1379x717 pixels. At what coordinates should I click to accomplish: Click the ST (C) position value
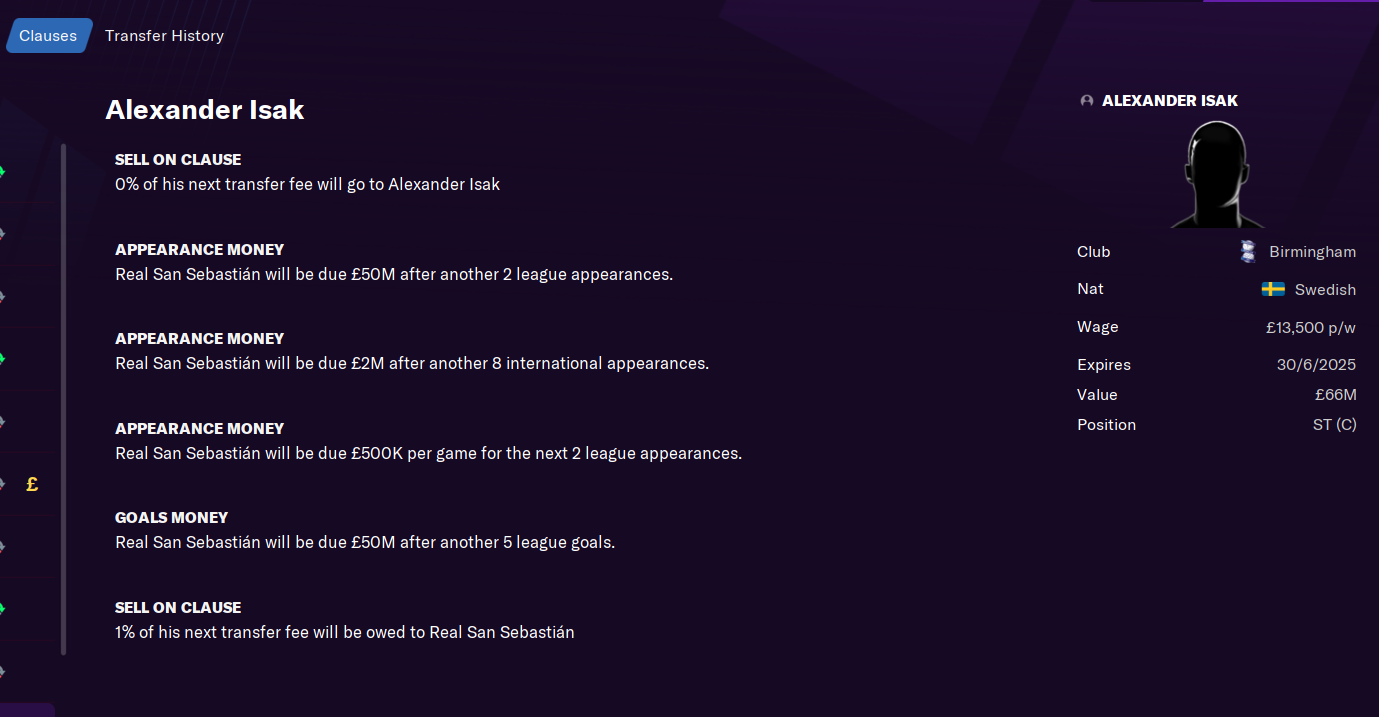1334,425
